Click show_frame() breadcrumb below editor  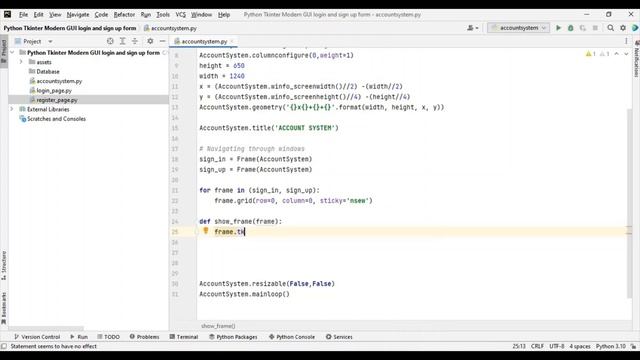[218, 326]
